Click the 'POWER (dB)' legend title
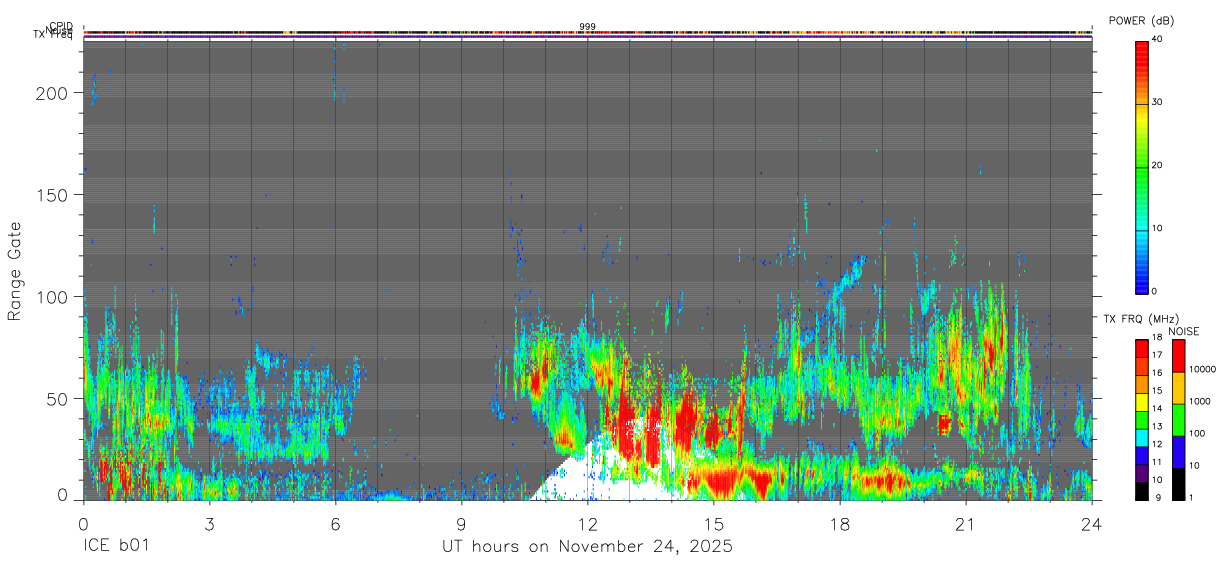The width and height of the screenshot is (1228, 567). point(1142,21)
